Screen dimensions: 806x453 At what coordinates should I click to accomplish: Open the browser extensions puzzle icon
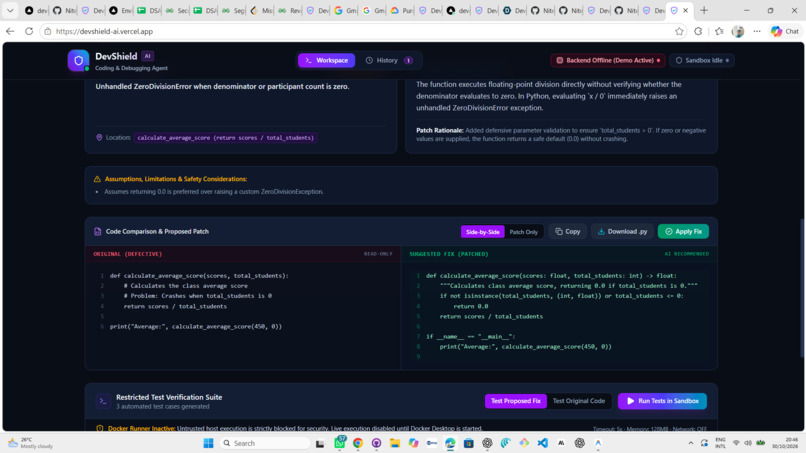698,31
